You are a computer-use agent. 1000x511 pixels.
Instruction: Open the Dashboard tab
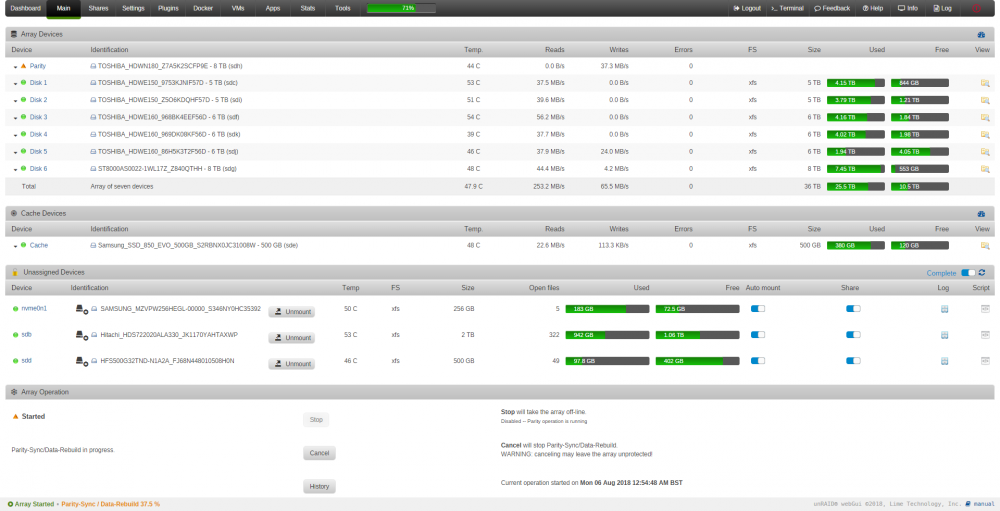coord(26,8)
